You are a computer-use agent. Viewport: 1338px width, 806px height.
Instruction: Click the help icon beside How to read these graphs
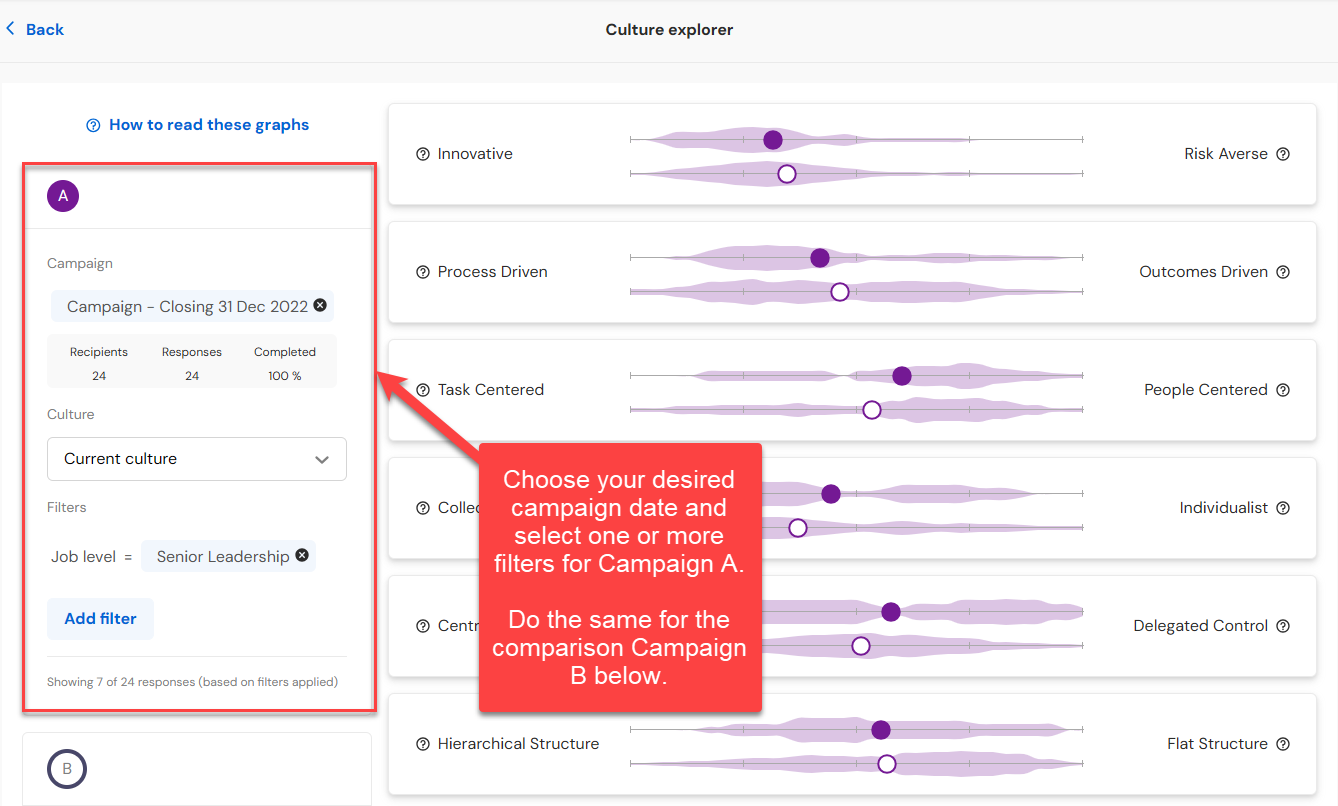93,125
